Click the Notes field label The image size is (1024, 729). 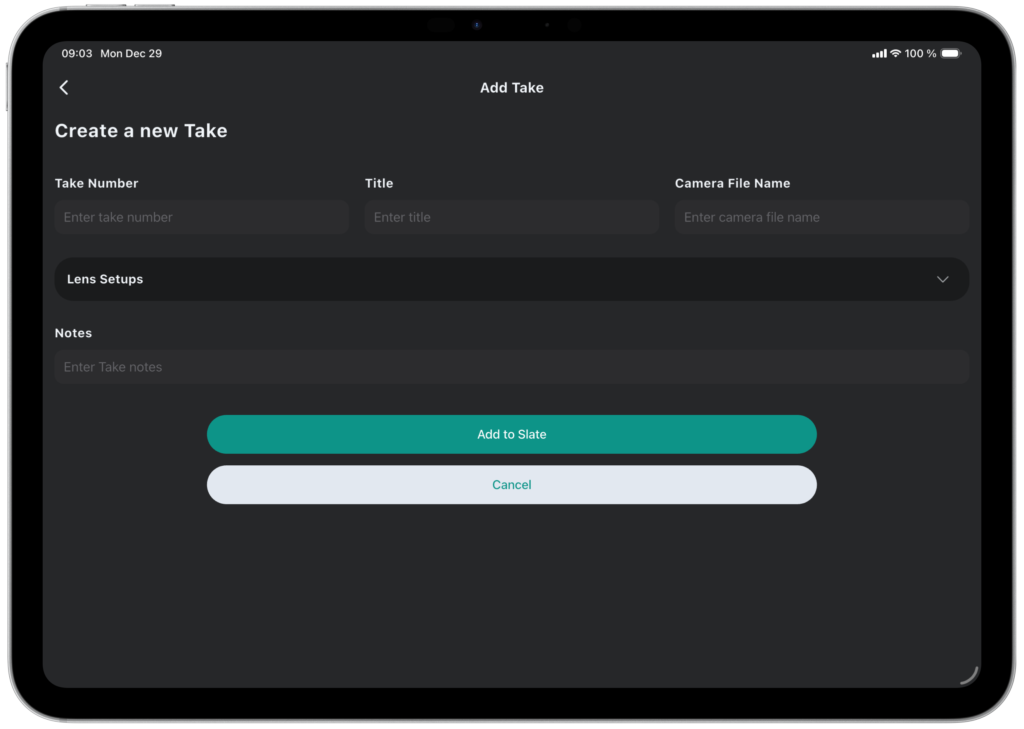click(x=73, y=333)
